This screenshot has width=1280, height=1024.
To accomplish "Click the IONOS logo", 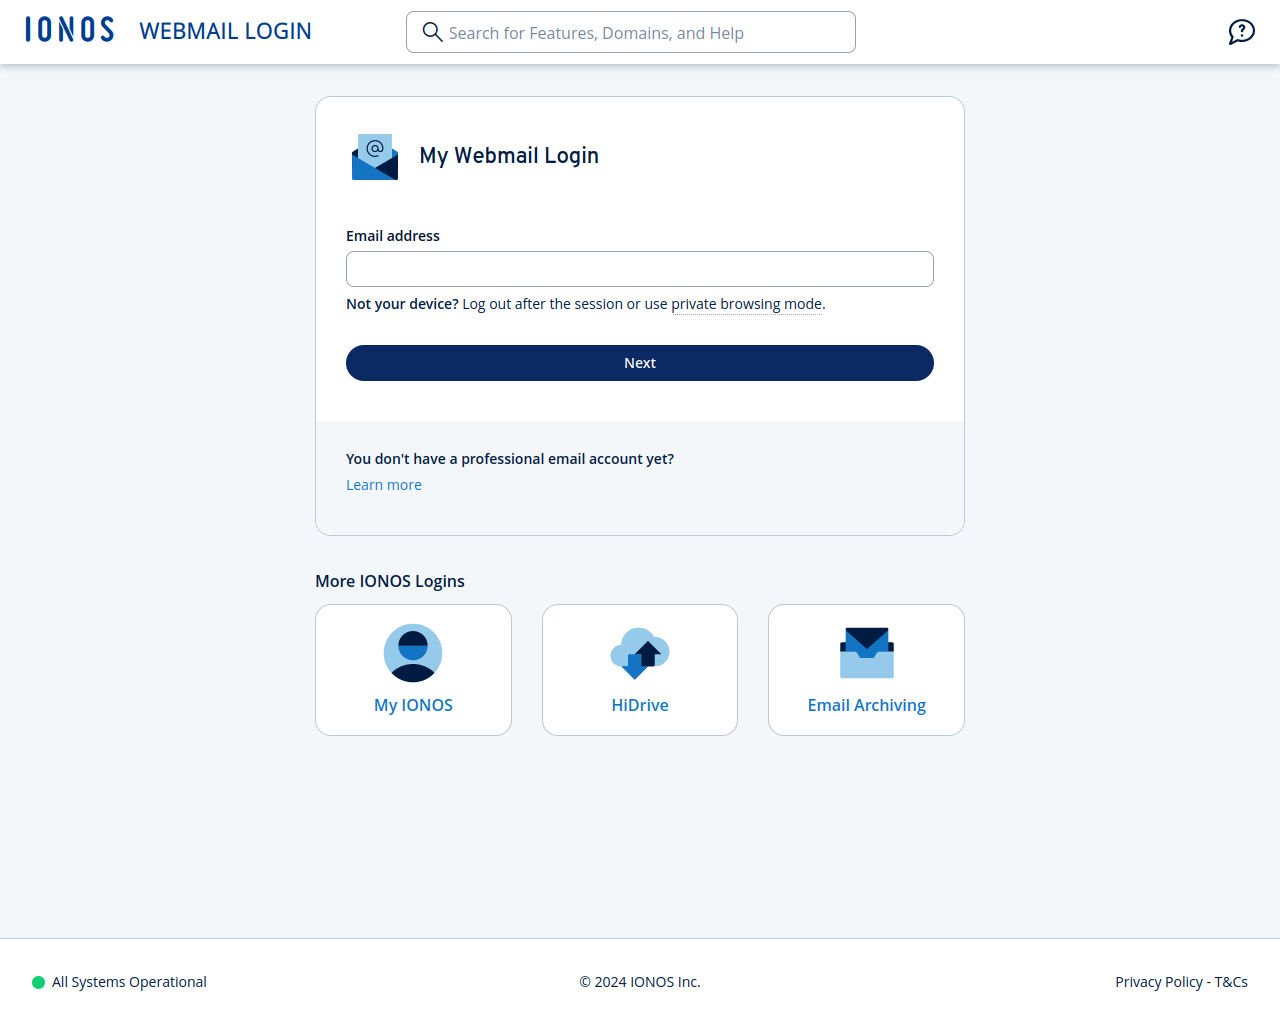I will (x=70, y=30).
